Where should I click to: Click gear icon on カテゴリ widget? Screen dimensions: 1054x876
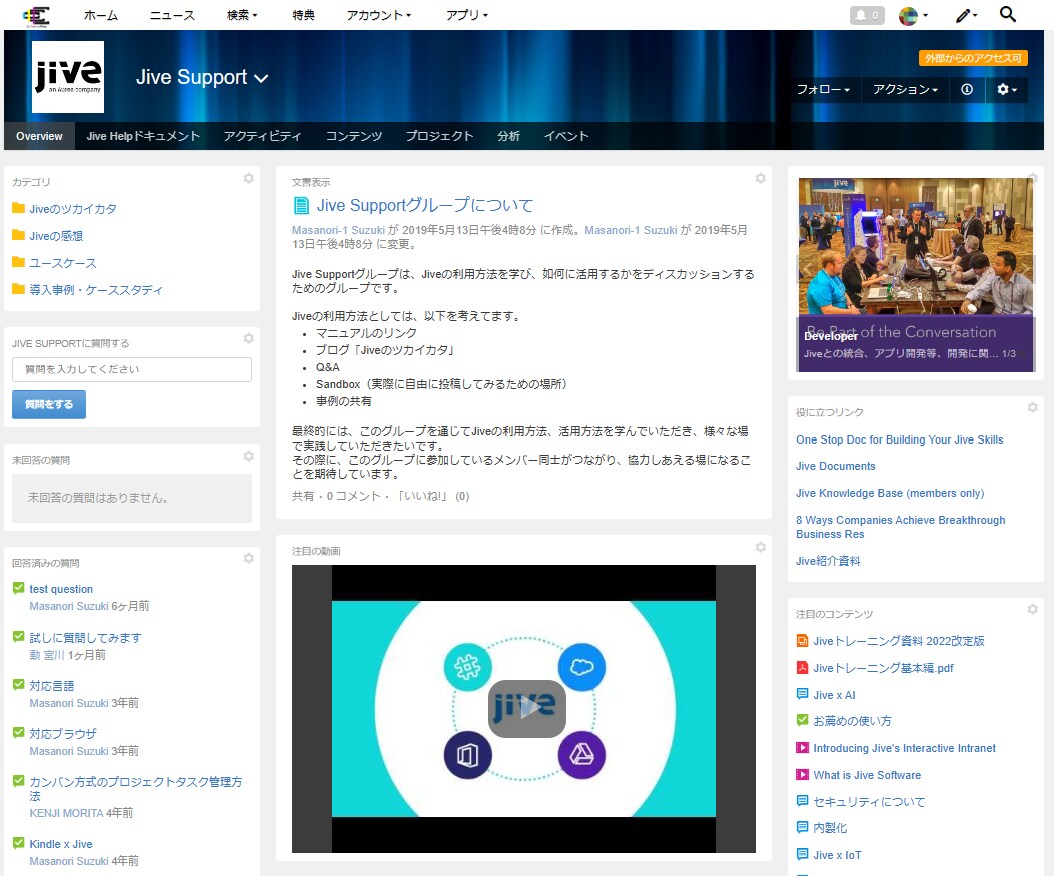[249, 178]
